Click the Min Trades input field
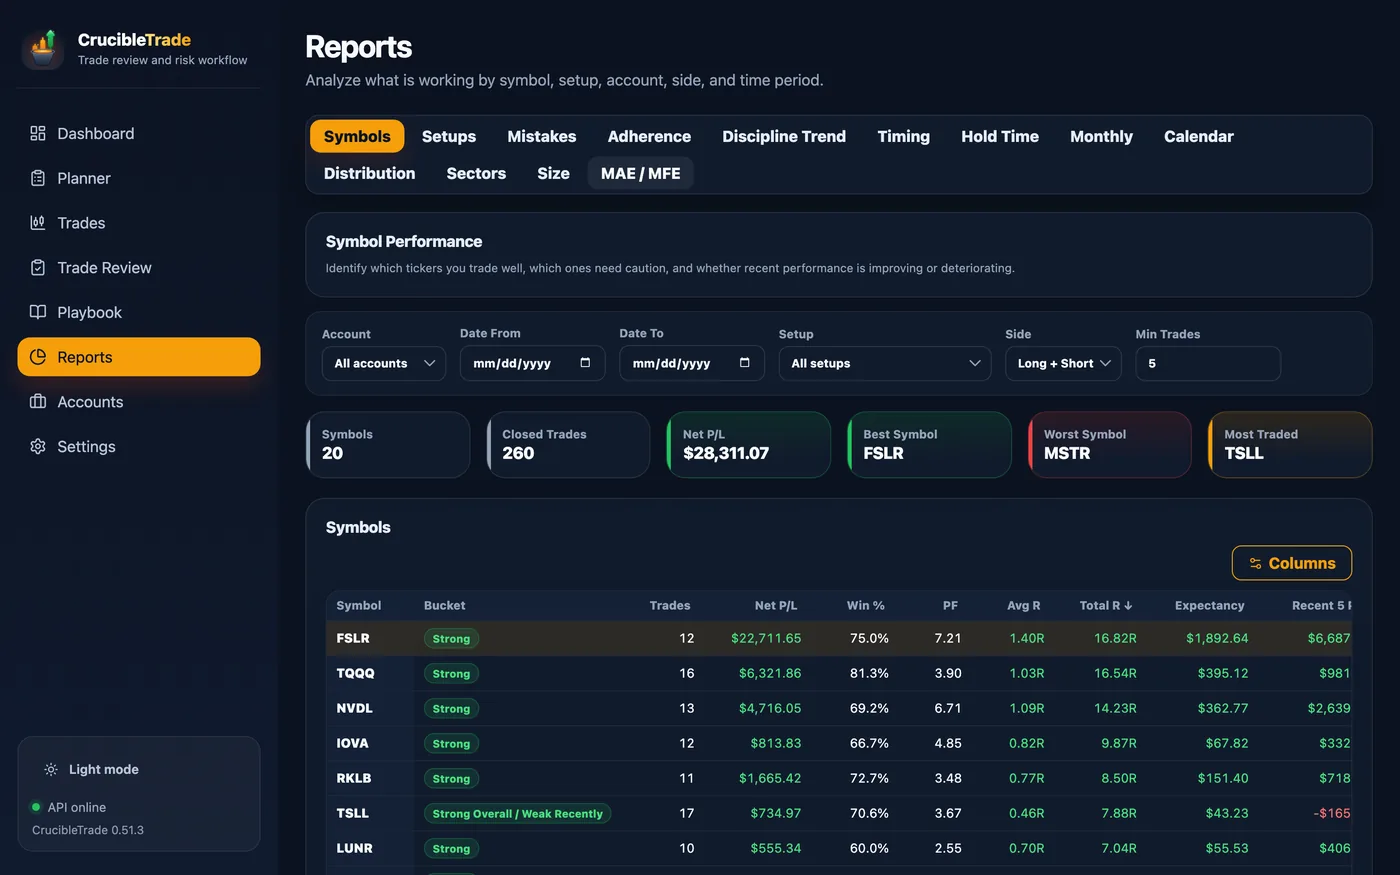Image resolution: width=1400 pixels, height=875 pixels. pyautogui.click(x=1207, y=363)
